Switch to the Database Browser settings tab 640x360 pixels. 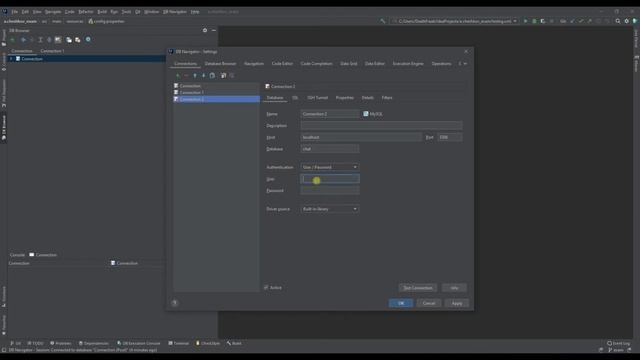point(220,64)
